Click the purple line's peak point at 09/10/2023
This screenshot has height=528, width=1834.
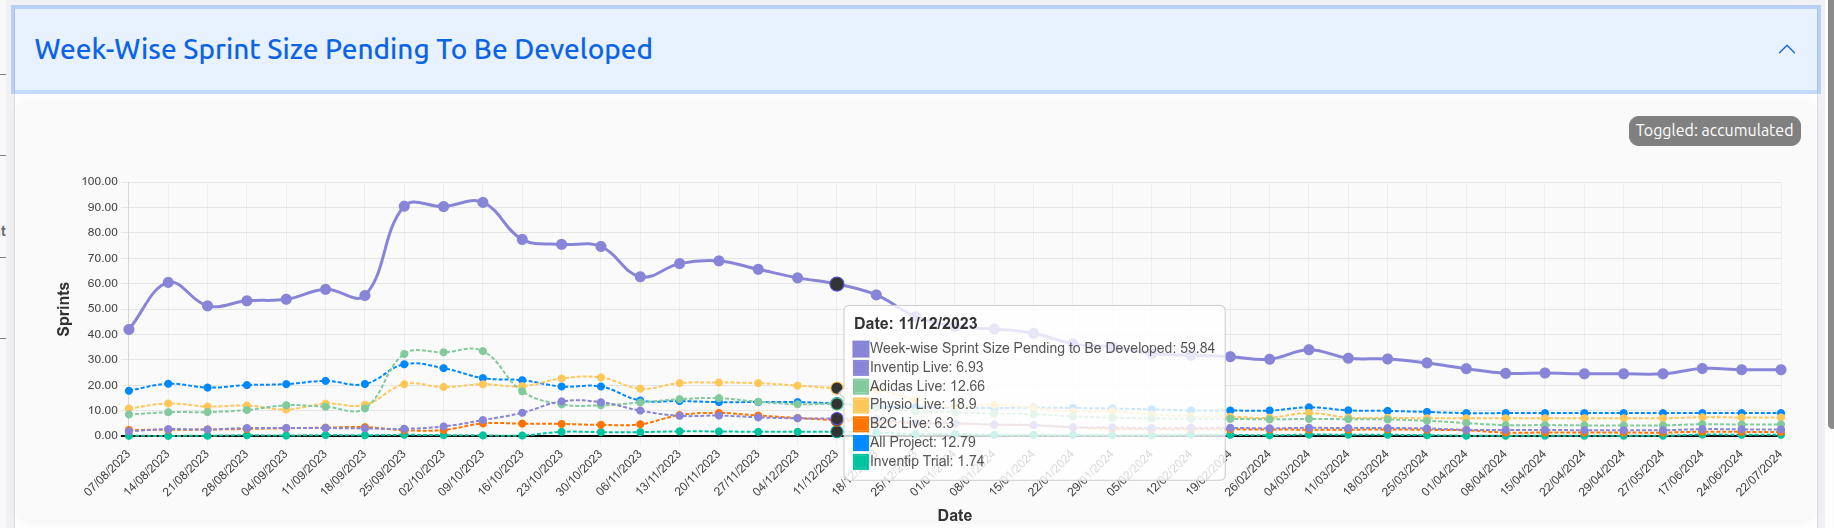pyautogui.click(x=483, y=202)
